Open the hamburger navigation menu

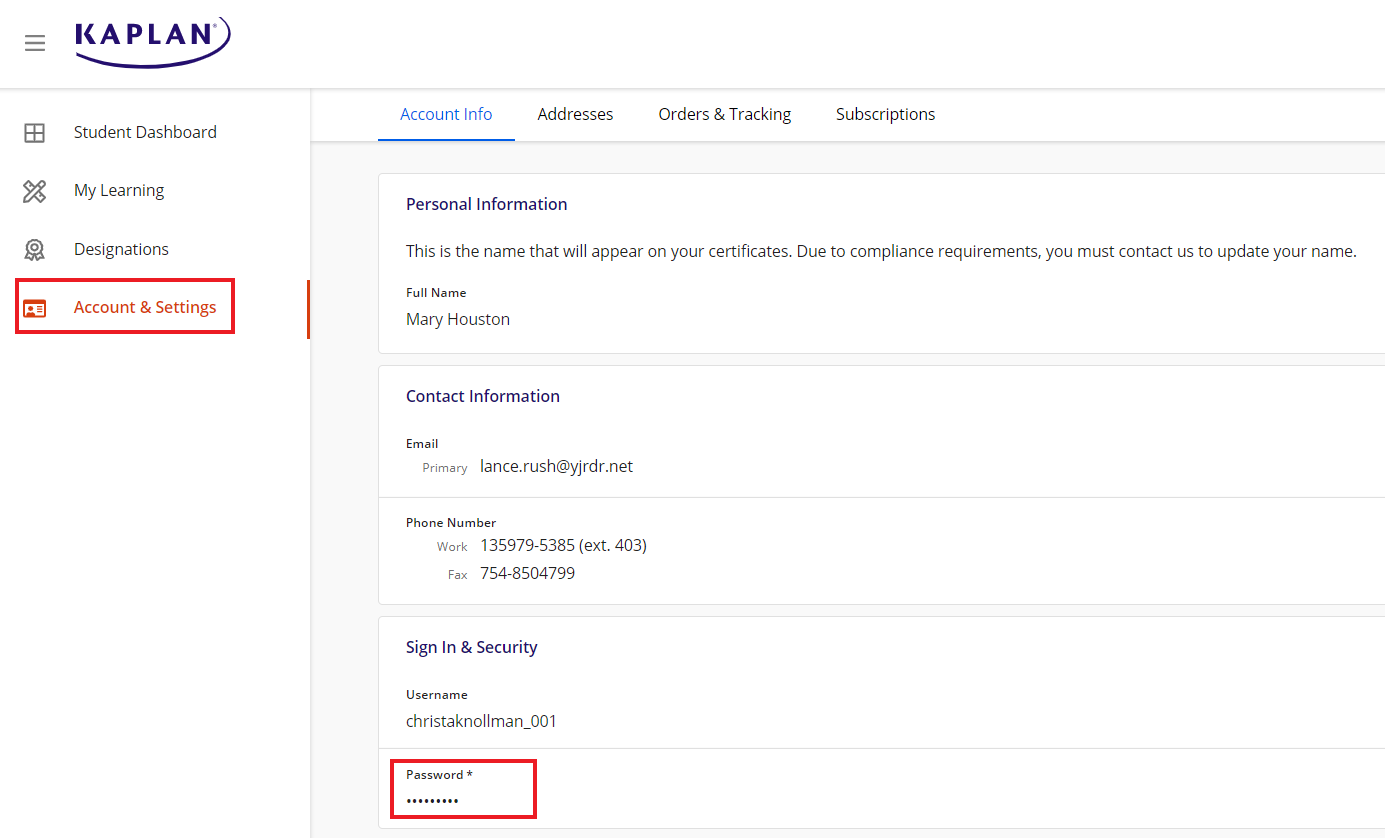(x=35, y=43)
